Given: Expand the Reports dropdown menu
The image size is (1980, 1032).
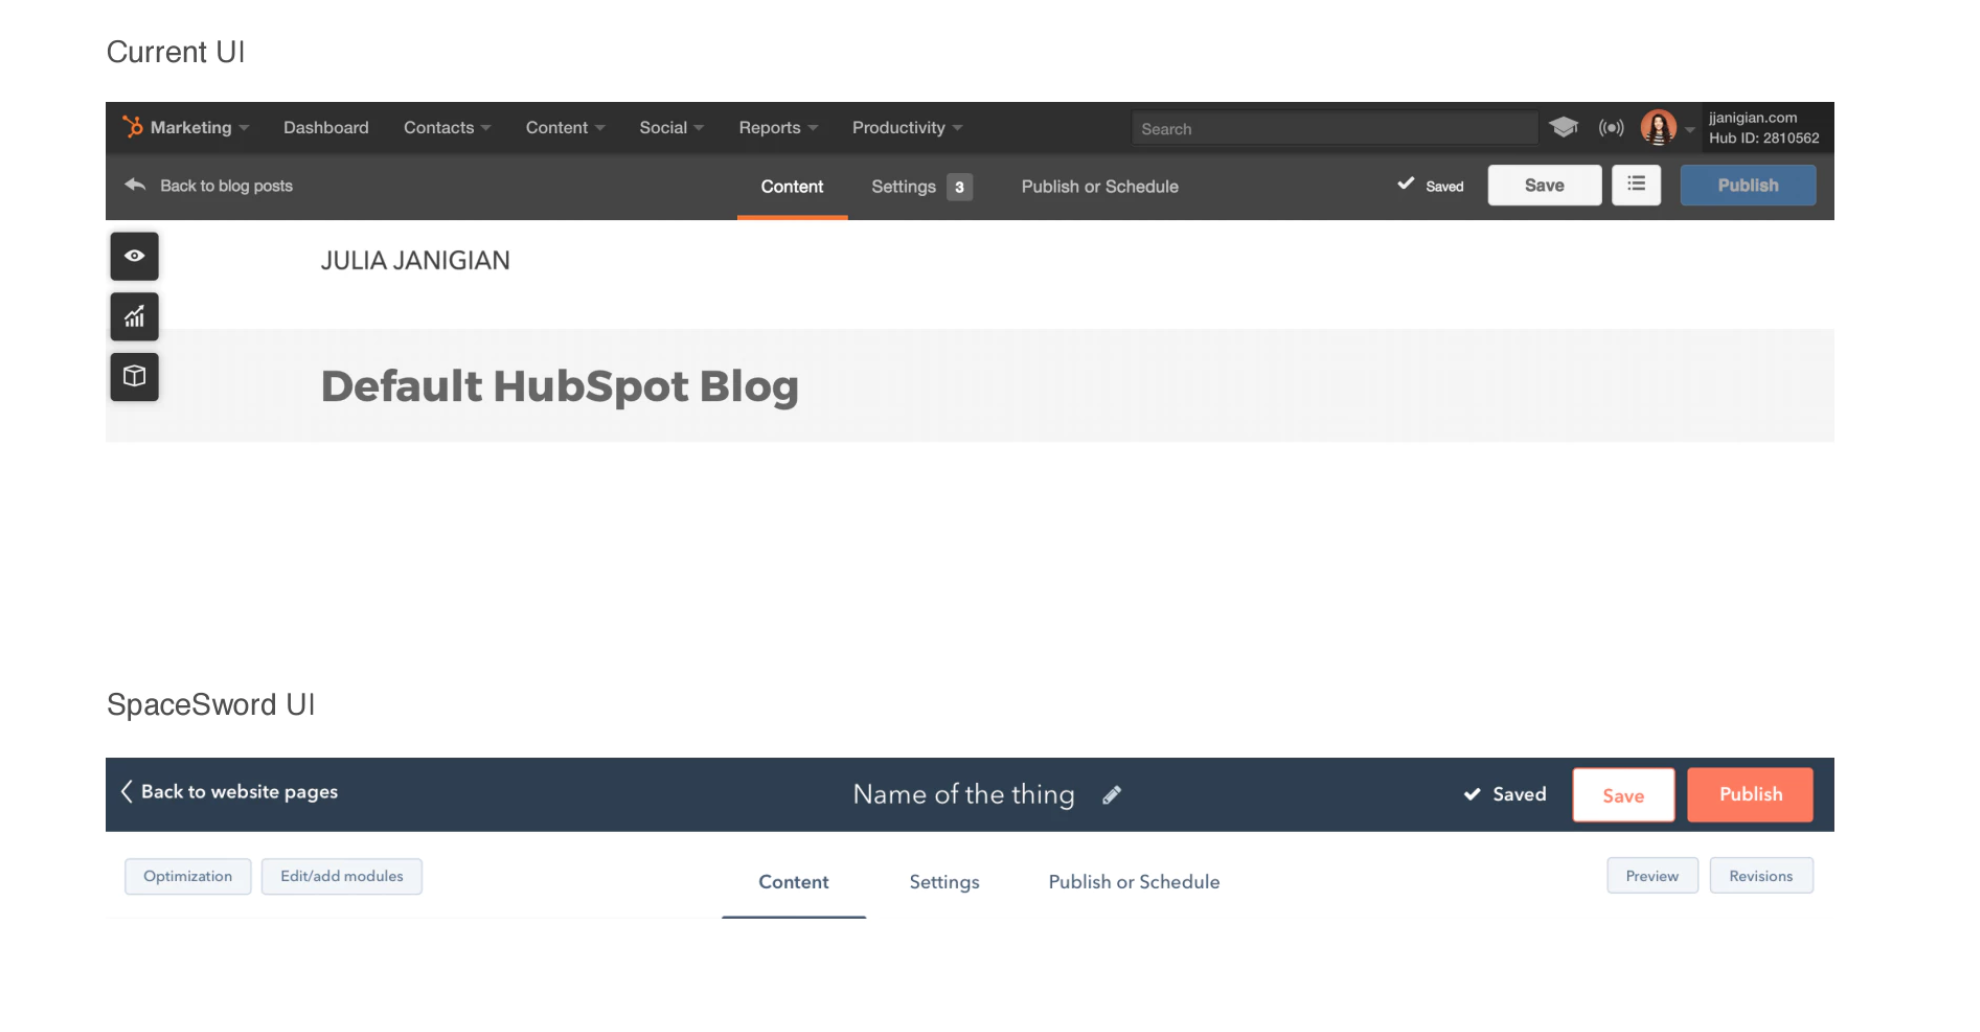Looking at the screenshot, I should point(779,127).
